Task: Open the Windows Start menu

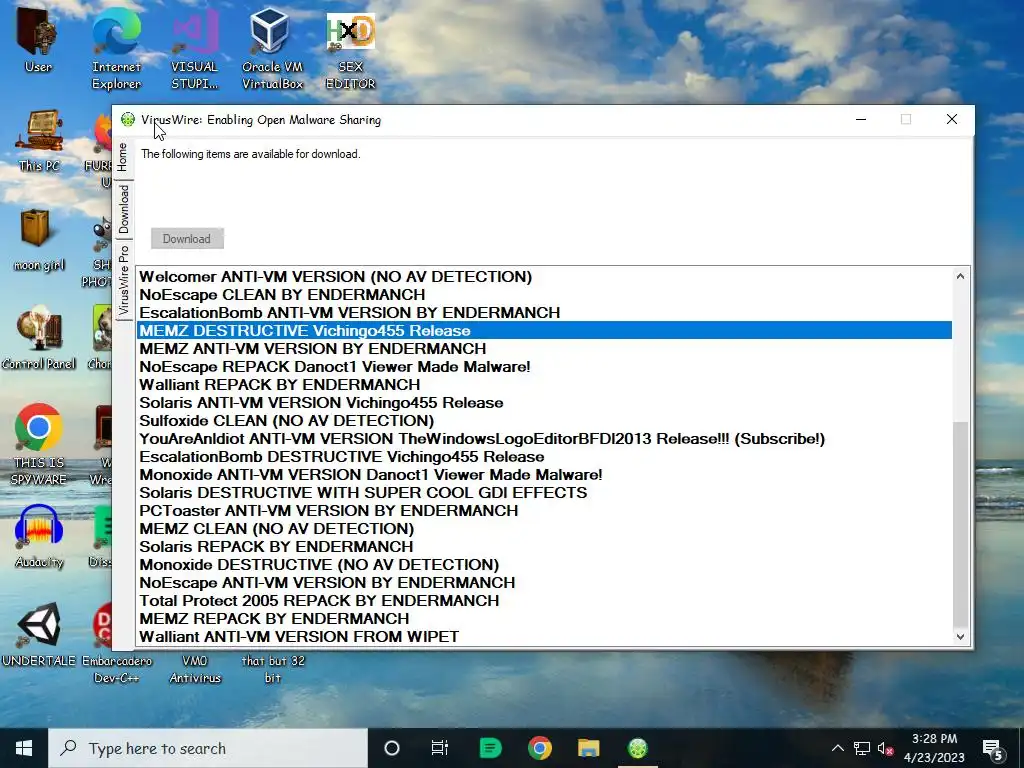Action: pos(24,748)
